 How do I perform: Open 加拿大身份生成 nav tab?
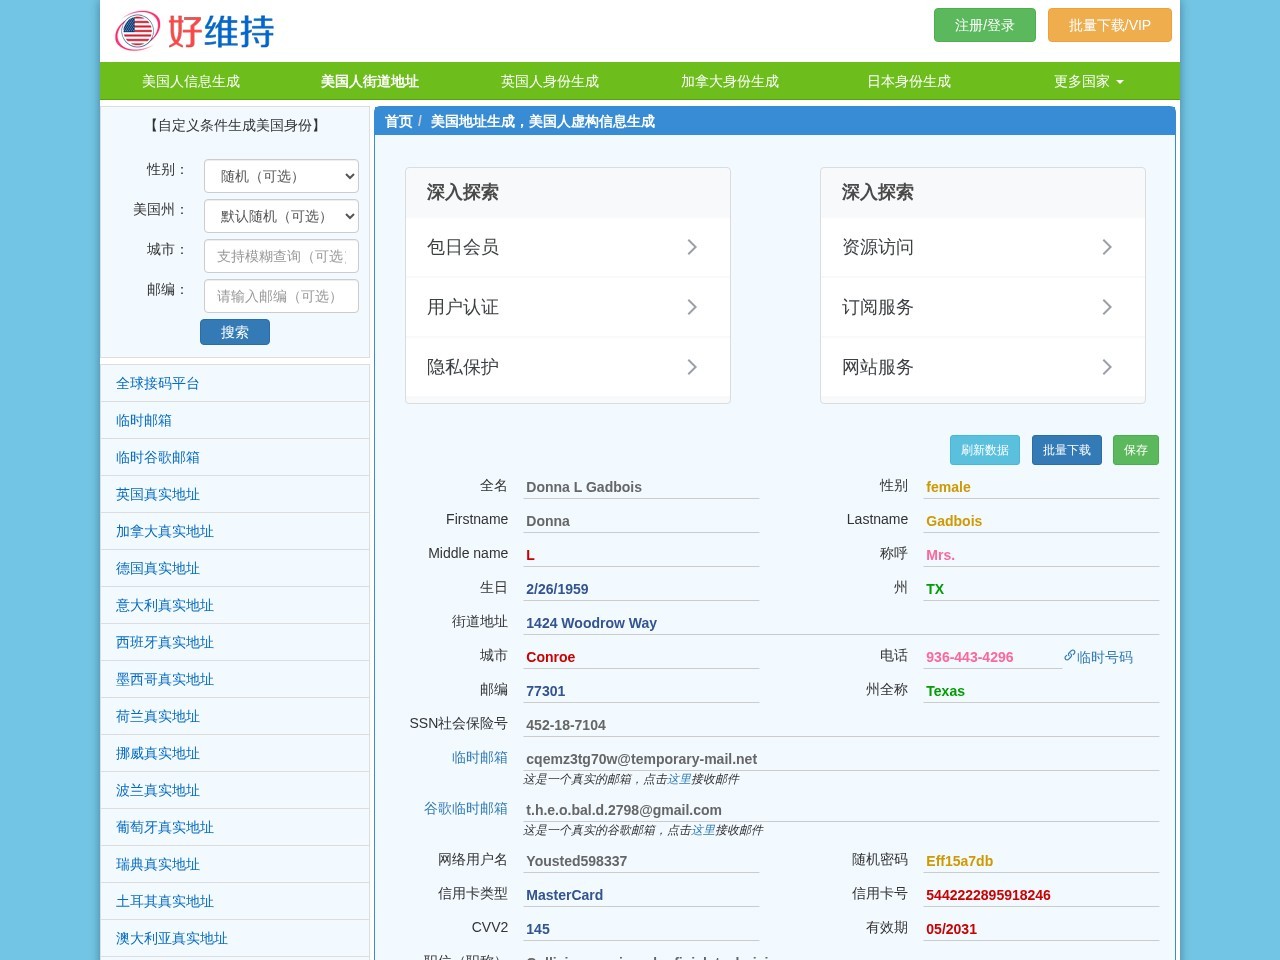730,81
